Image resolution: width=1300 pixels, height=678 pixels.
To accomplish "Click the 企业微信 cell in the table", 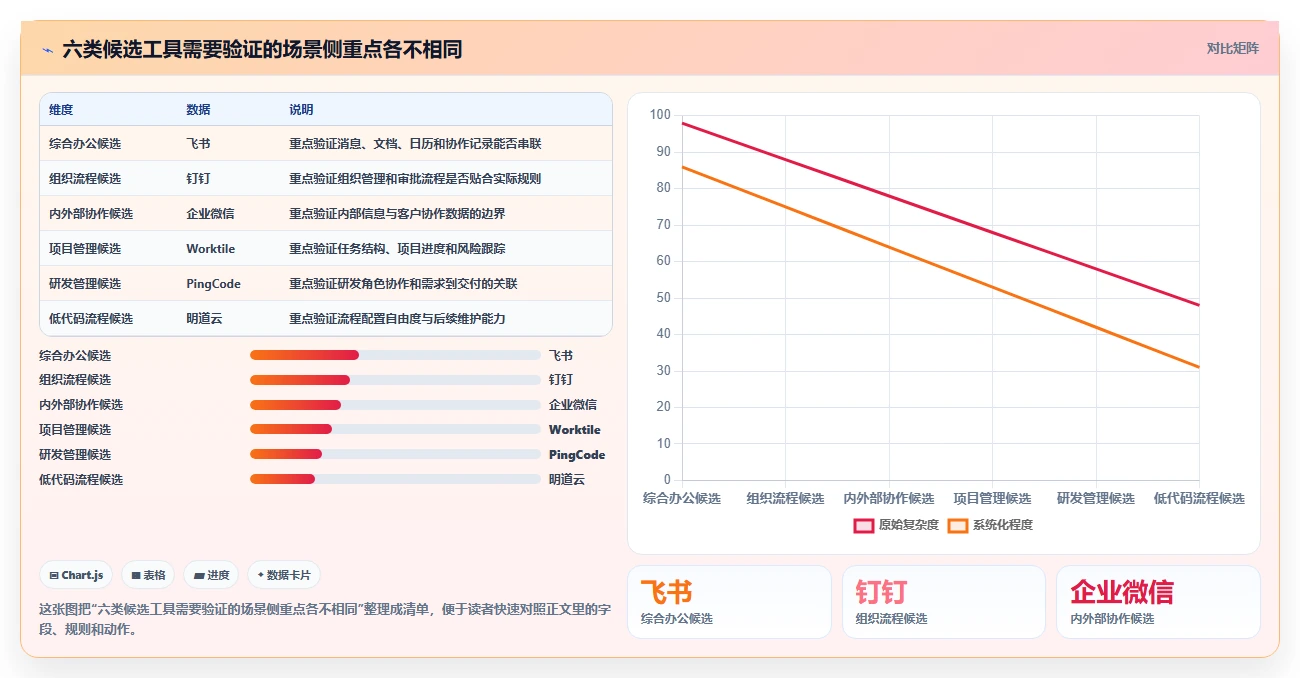I will pyautogui.click(x=210, y=214).
